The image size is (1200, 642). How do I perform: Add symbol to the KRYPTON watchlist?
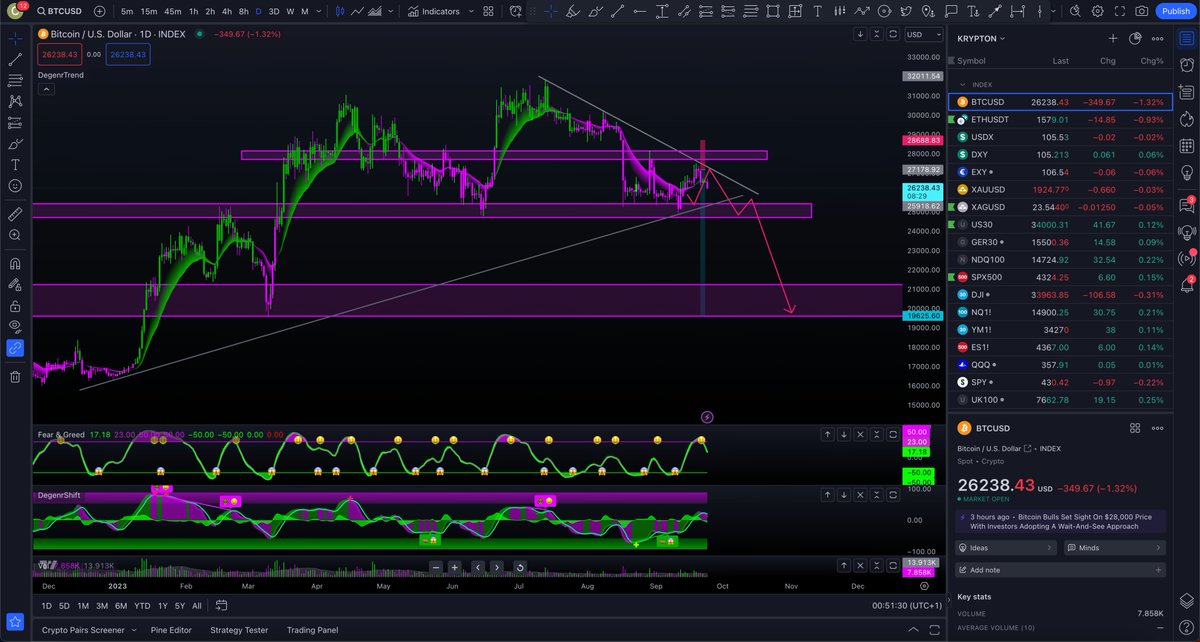coord(1113,38)
